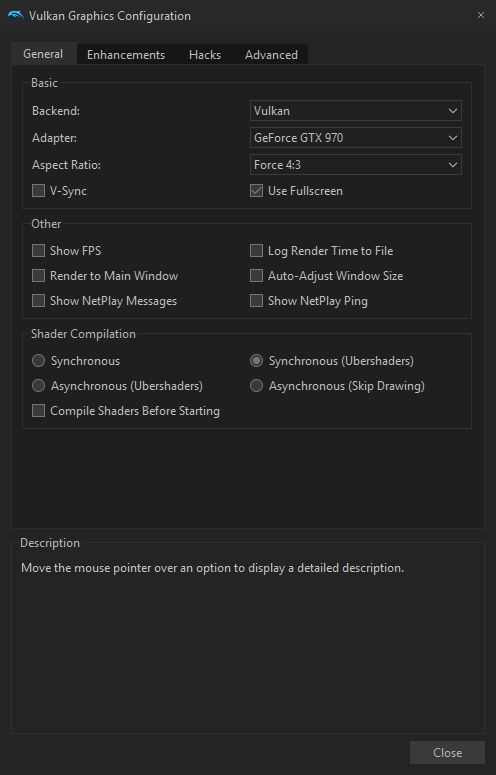Expand the Adapter dropdown GeForce GTX 970
This screenshot has height=775, width=496.
click(x=356, y=137)
